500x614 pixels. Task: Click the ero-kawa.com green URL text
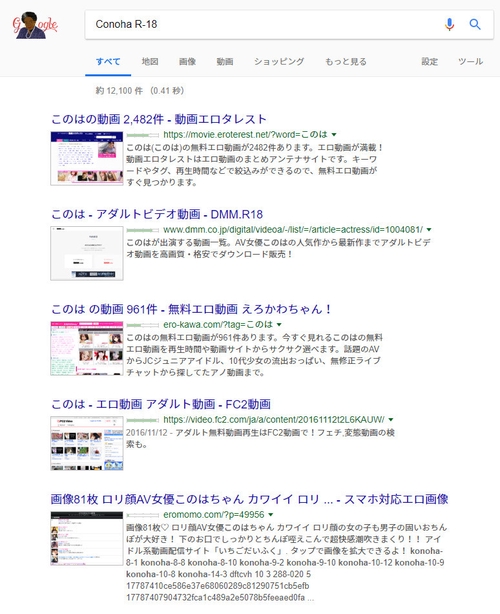point(218,325)
